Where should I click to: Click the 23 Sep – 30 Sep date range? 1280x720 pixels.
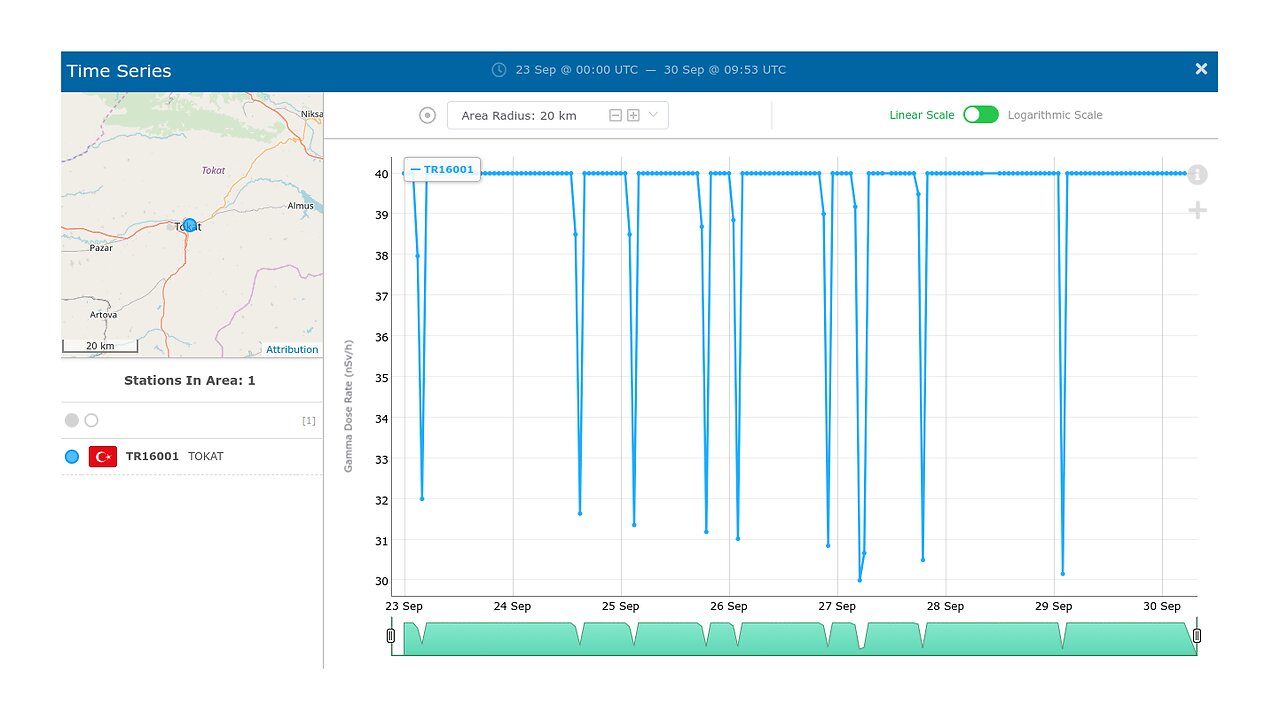tap(651, 70)
